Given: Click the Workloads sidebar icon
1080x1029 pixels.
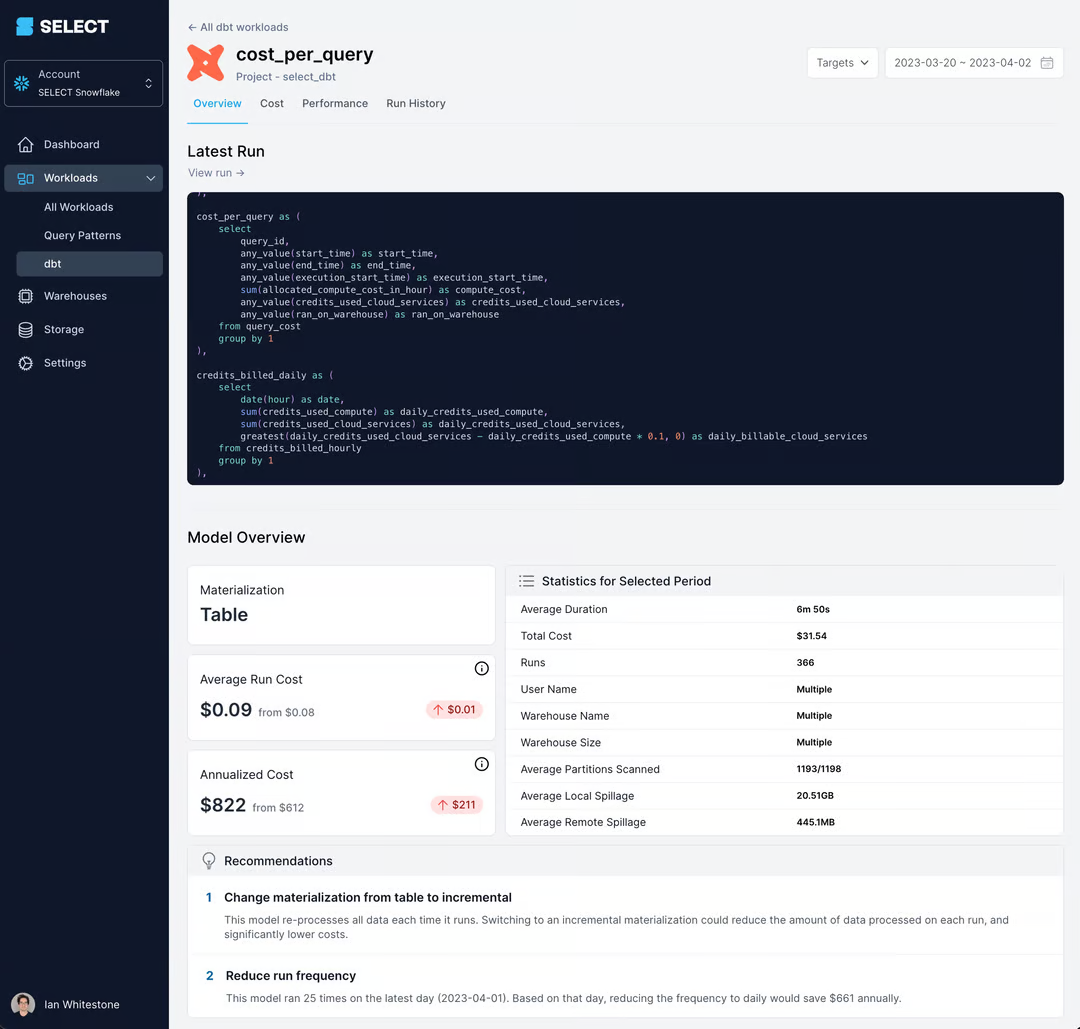Looking at the screenshot, I should 25,178.
